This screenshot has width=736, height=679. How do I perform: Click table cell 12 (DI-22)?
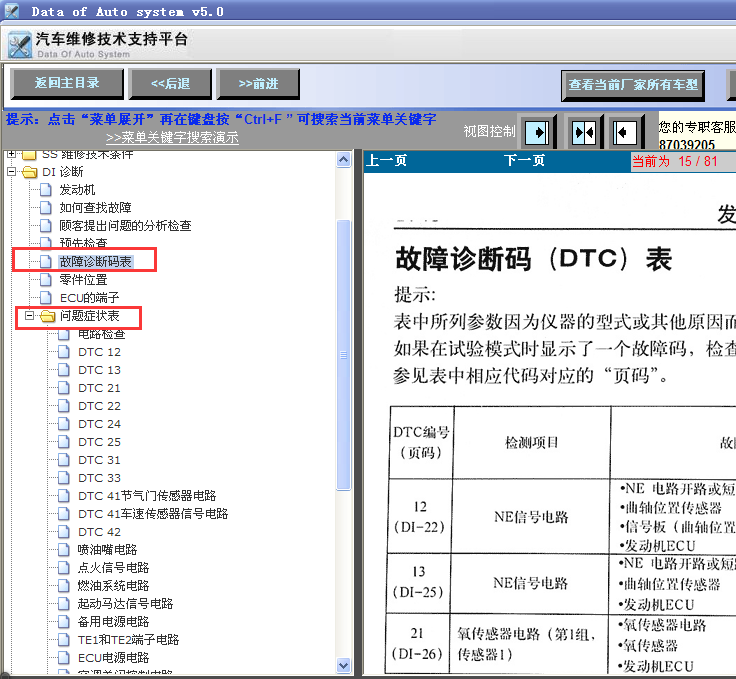pos(421,516)
